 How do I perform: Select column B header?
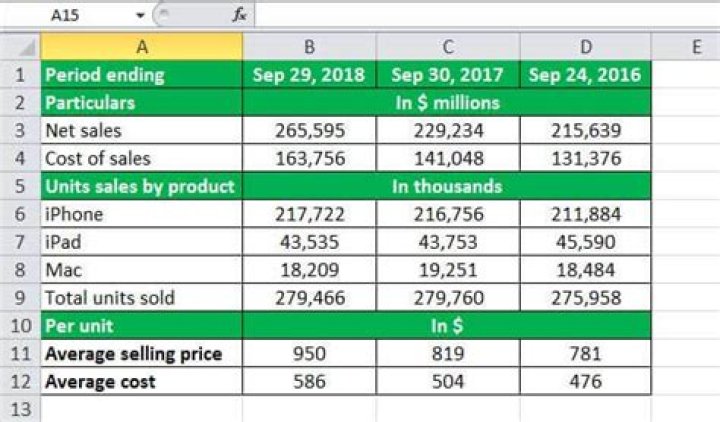(310, 46)
